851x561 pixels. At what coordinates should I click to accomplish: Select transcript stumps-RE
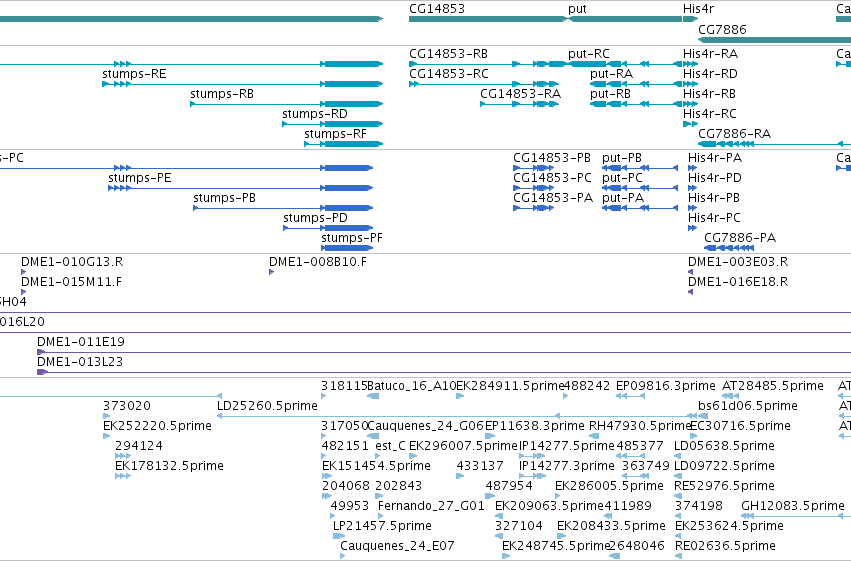[x=243, y=84]
